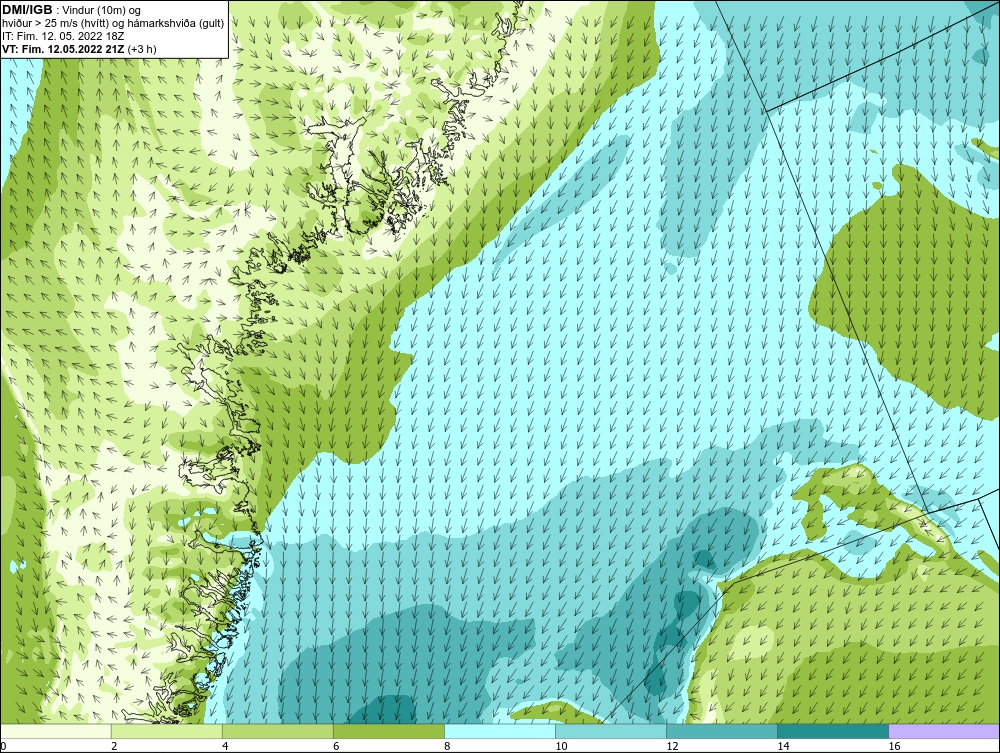Click the pale cream 0–2 m/s legend swatch

pyautogui.click(x=55, y=731)
